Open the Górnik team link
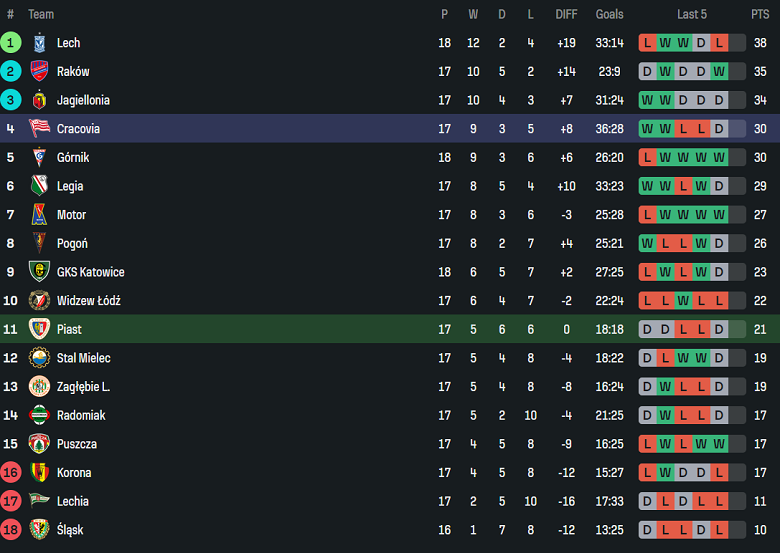Image resolution: width=780 pixels, height=553 pixels. click(72, 157)
